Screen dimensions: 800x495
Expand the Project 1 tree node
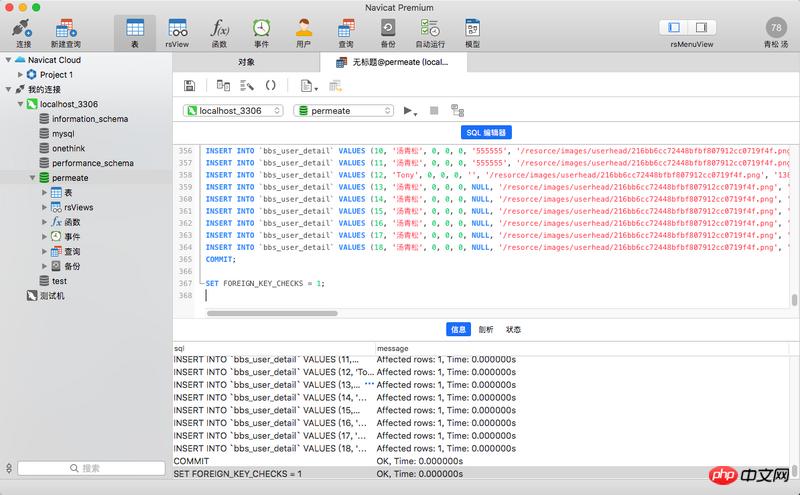19,74
